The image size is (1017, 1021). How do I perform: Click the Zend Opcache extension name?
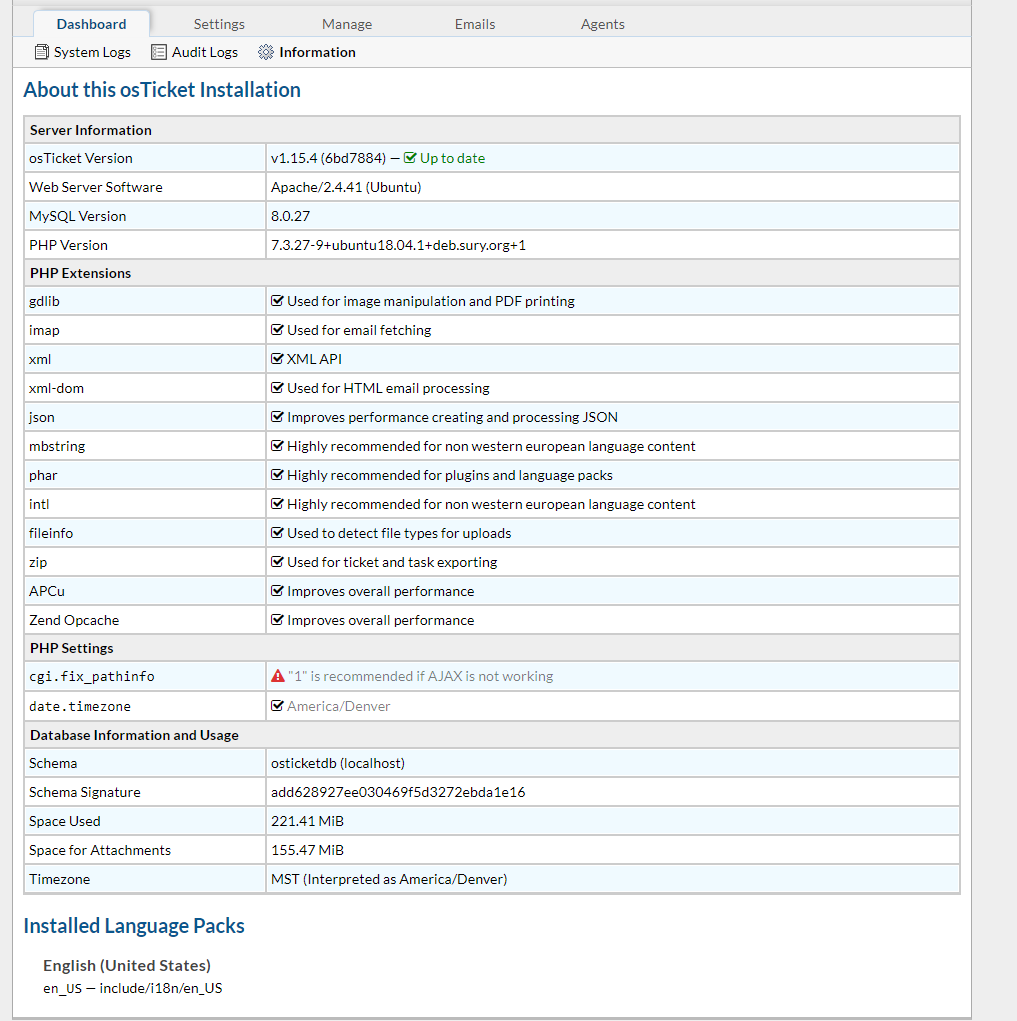click(x=74, y=621)
